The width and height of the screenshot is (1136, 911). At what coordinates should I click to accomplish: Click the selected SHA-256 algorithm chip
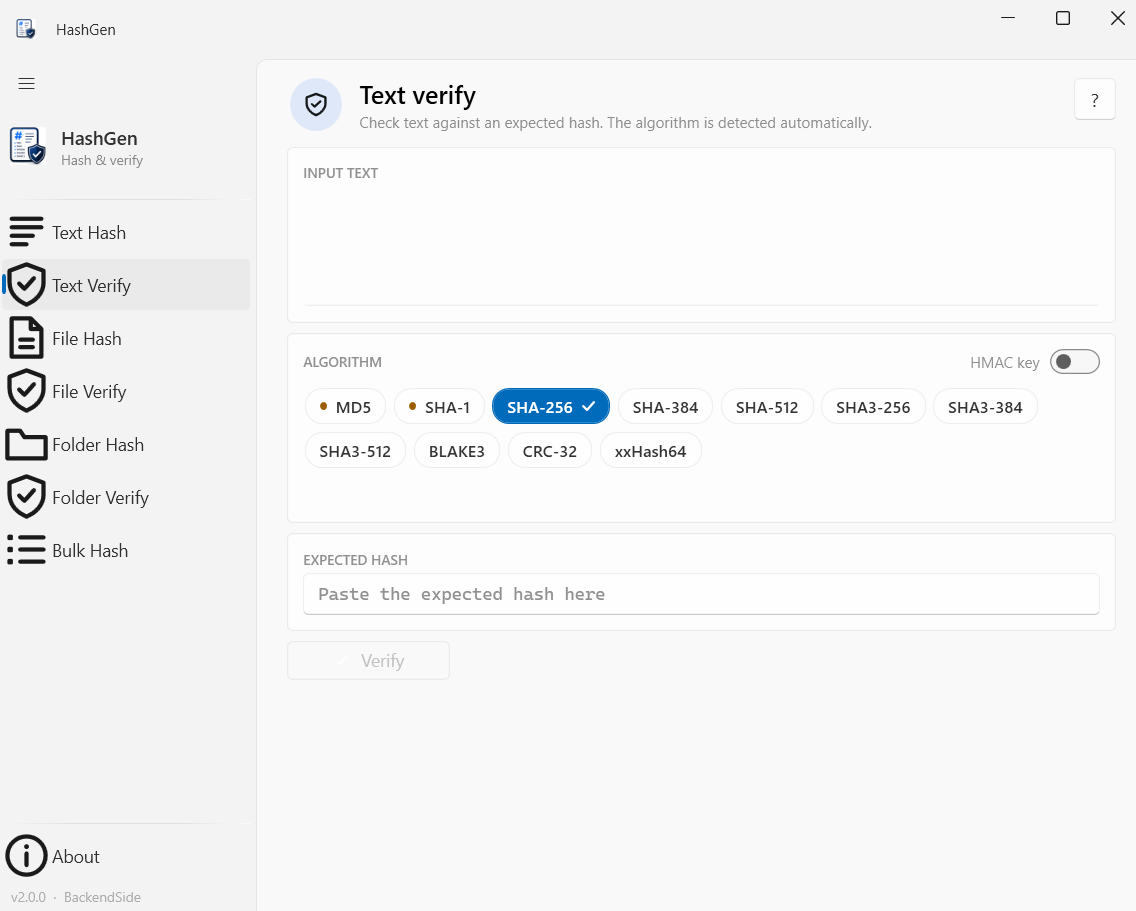tap(551, 407)
